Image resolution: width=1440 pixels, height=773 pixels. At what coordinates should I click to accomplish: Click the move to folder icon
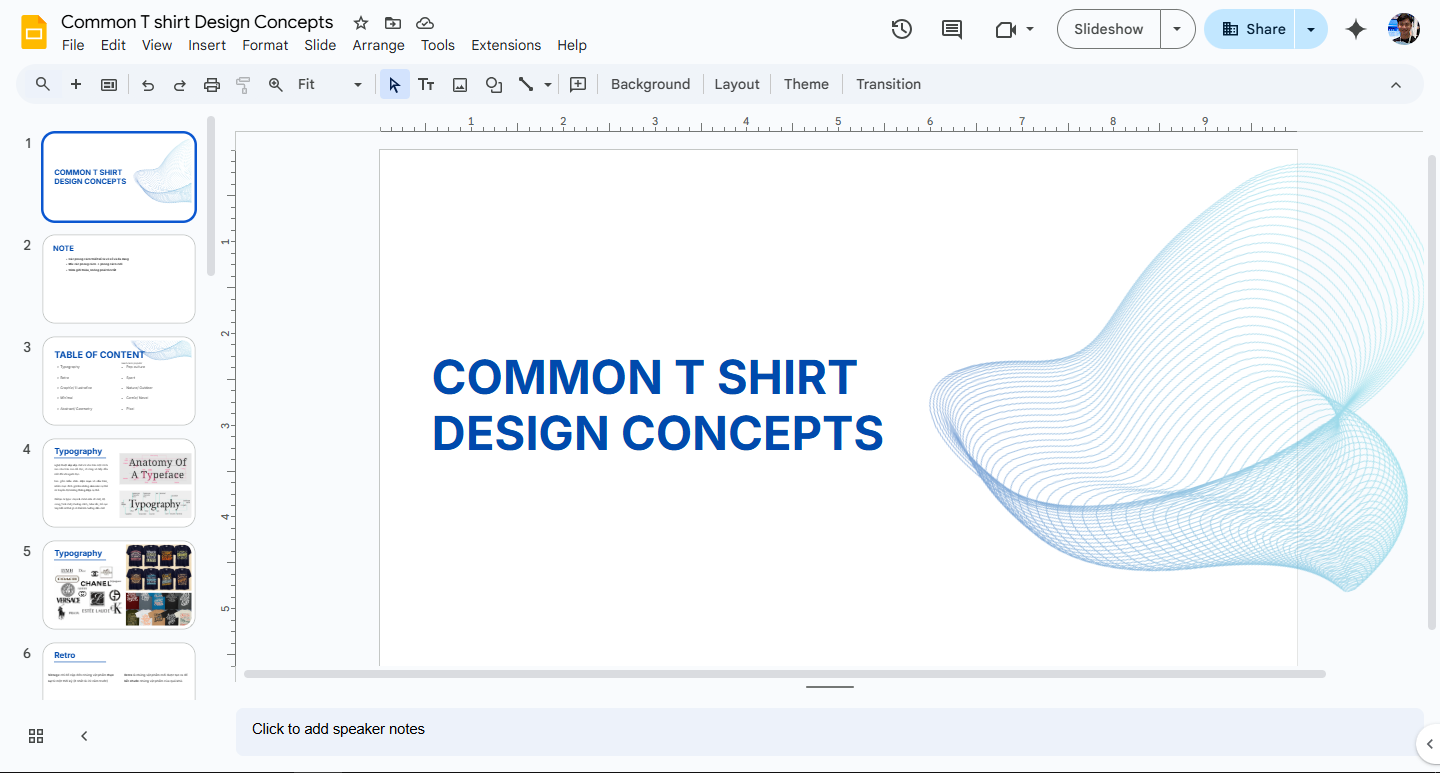point(393,23)
